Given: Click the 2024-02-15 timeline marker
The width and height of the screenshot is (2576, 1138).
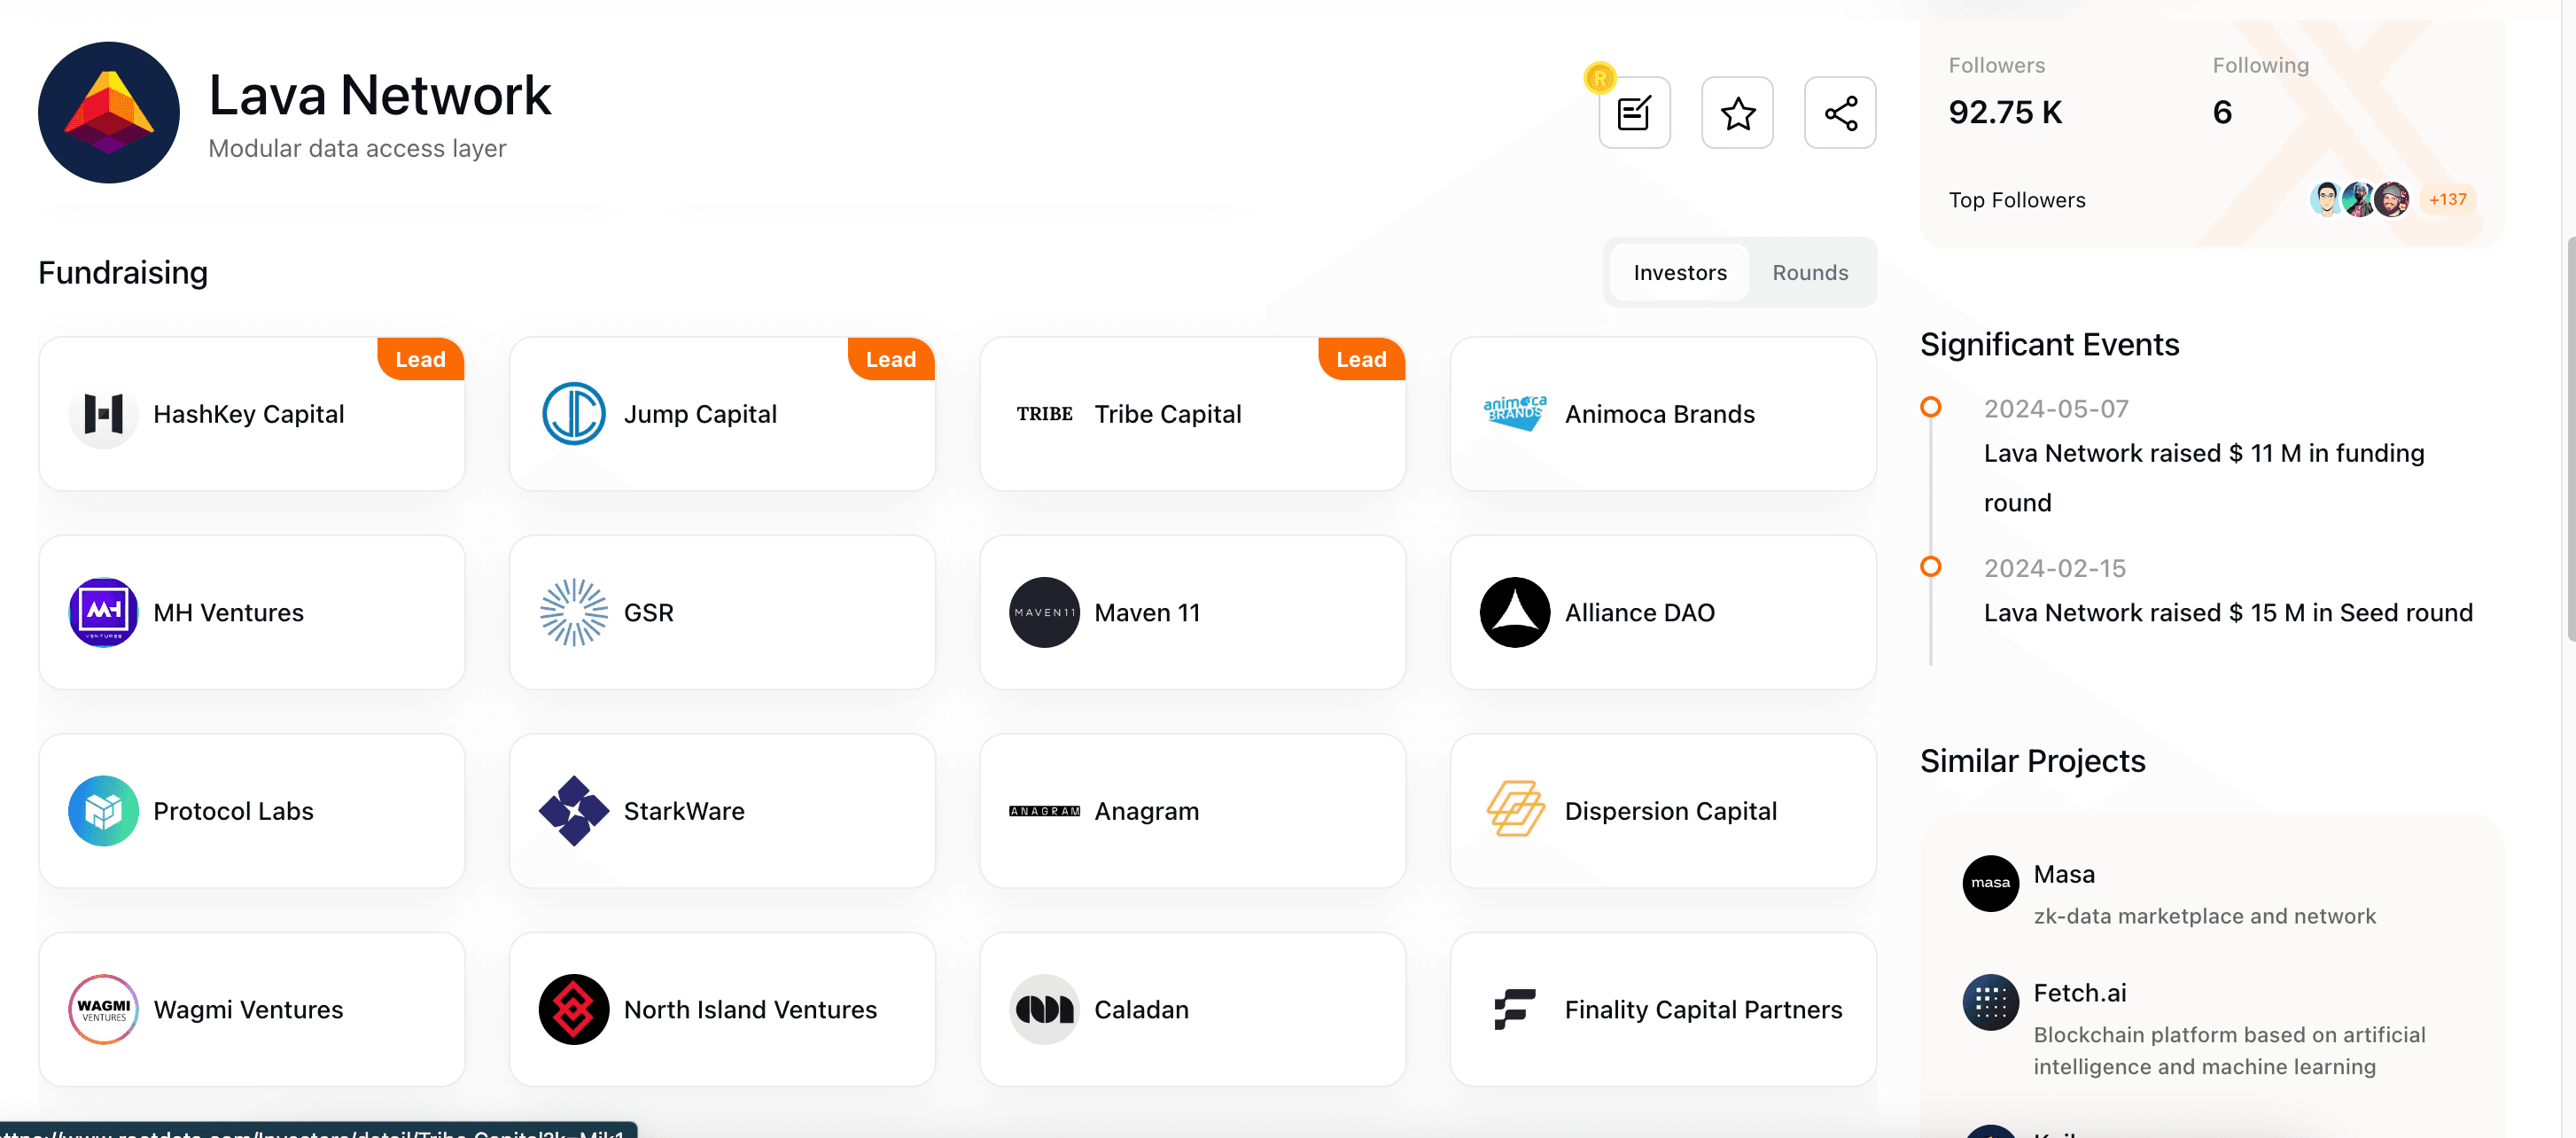Looking at the screenshot, I should 1931,566.
